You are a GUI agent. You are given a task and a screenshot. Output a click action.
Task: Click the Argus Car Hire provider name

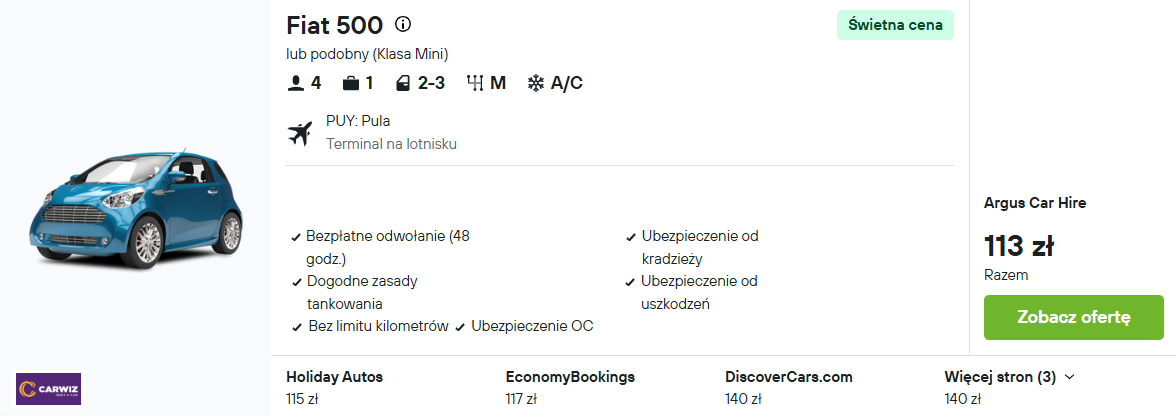click(x=1035, y=203)
